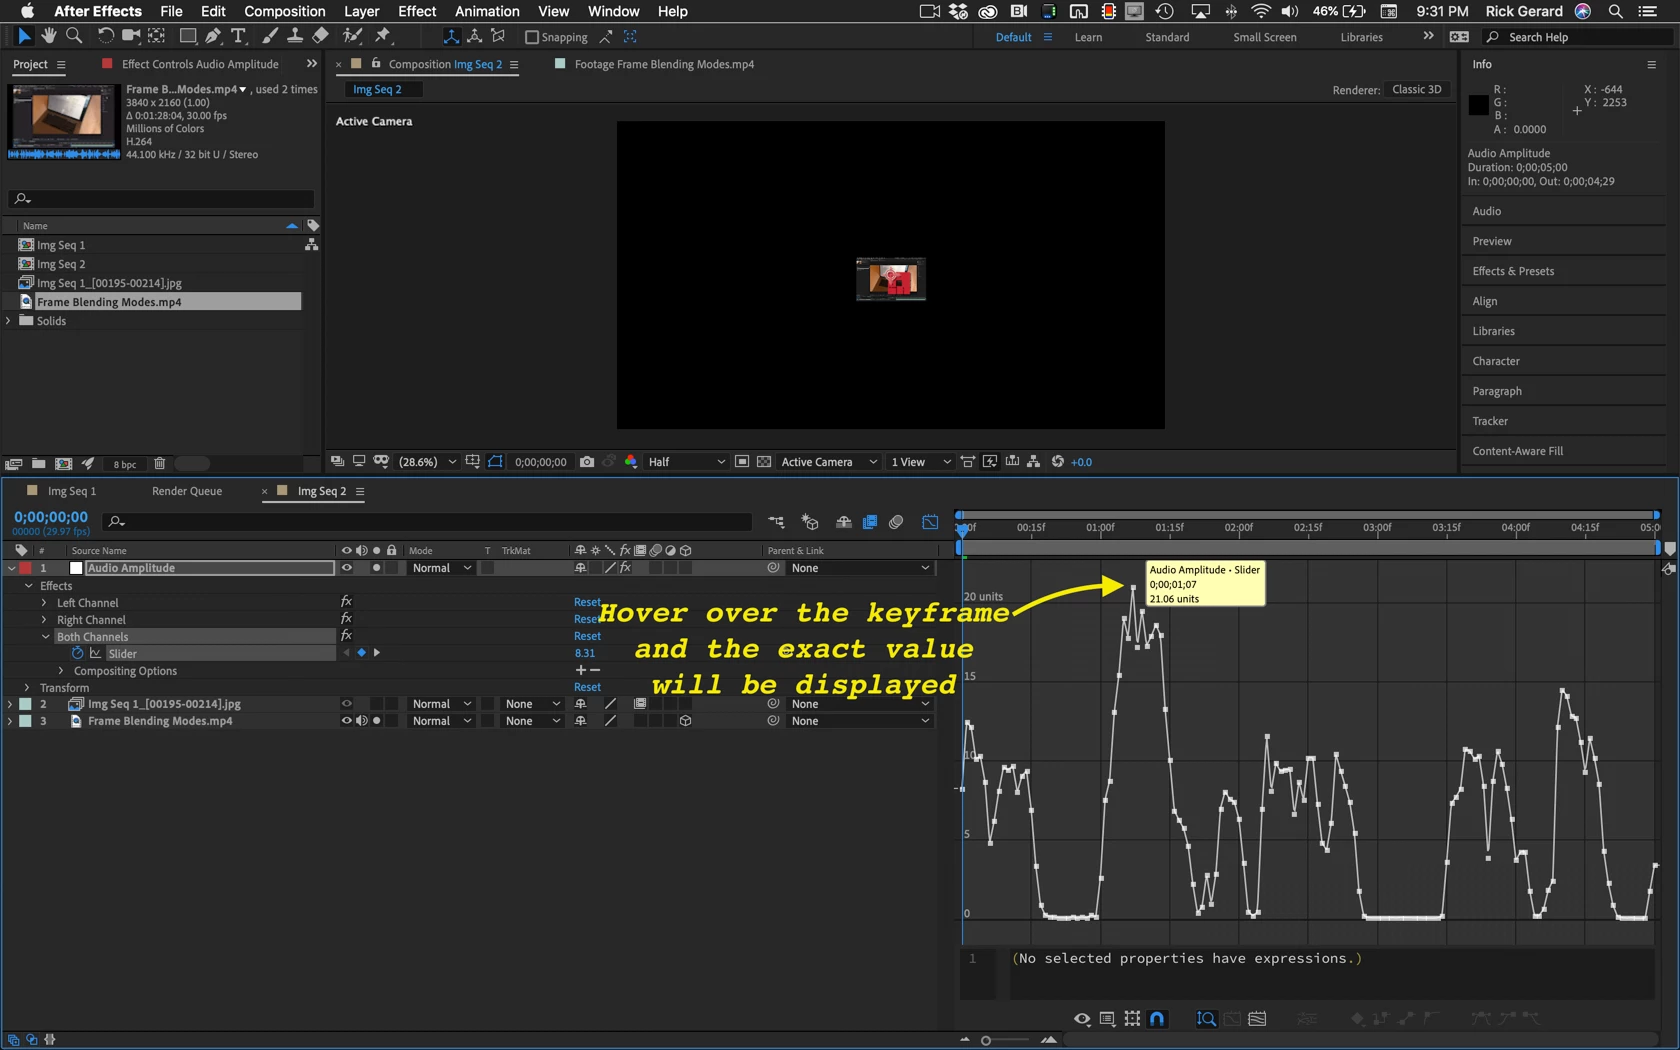The height and width of the screenshot is (1050, 1680).
Task: Open the Effects & Presets panel
Action: (1513, 271)
